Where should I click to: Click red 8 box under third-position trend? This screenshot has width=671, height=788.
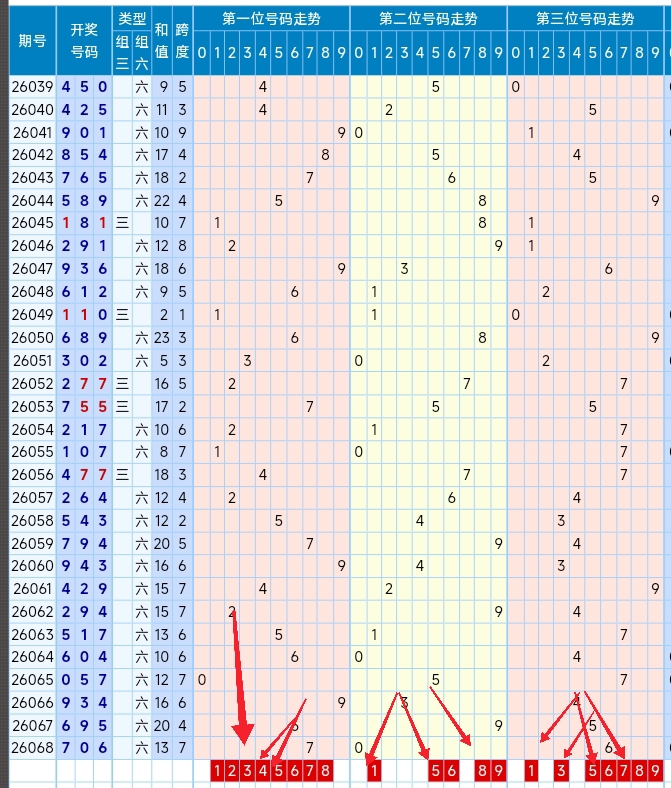click(639, 770)
